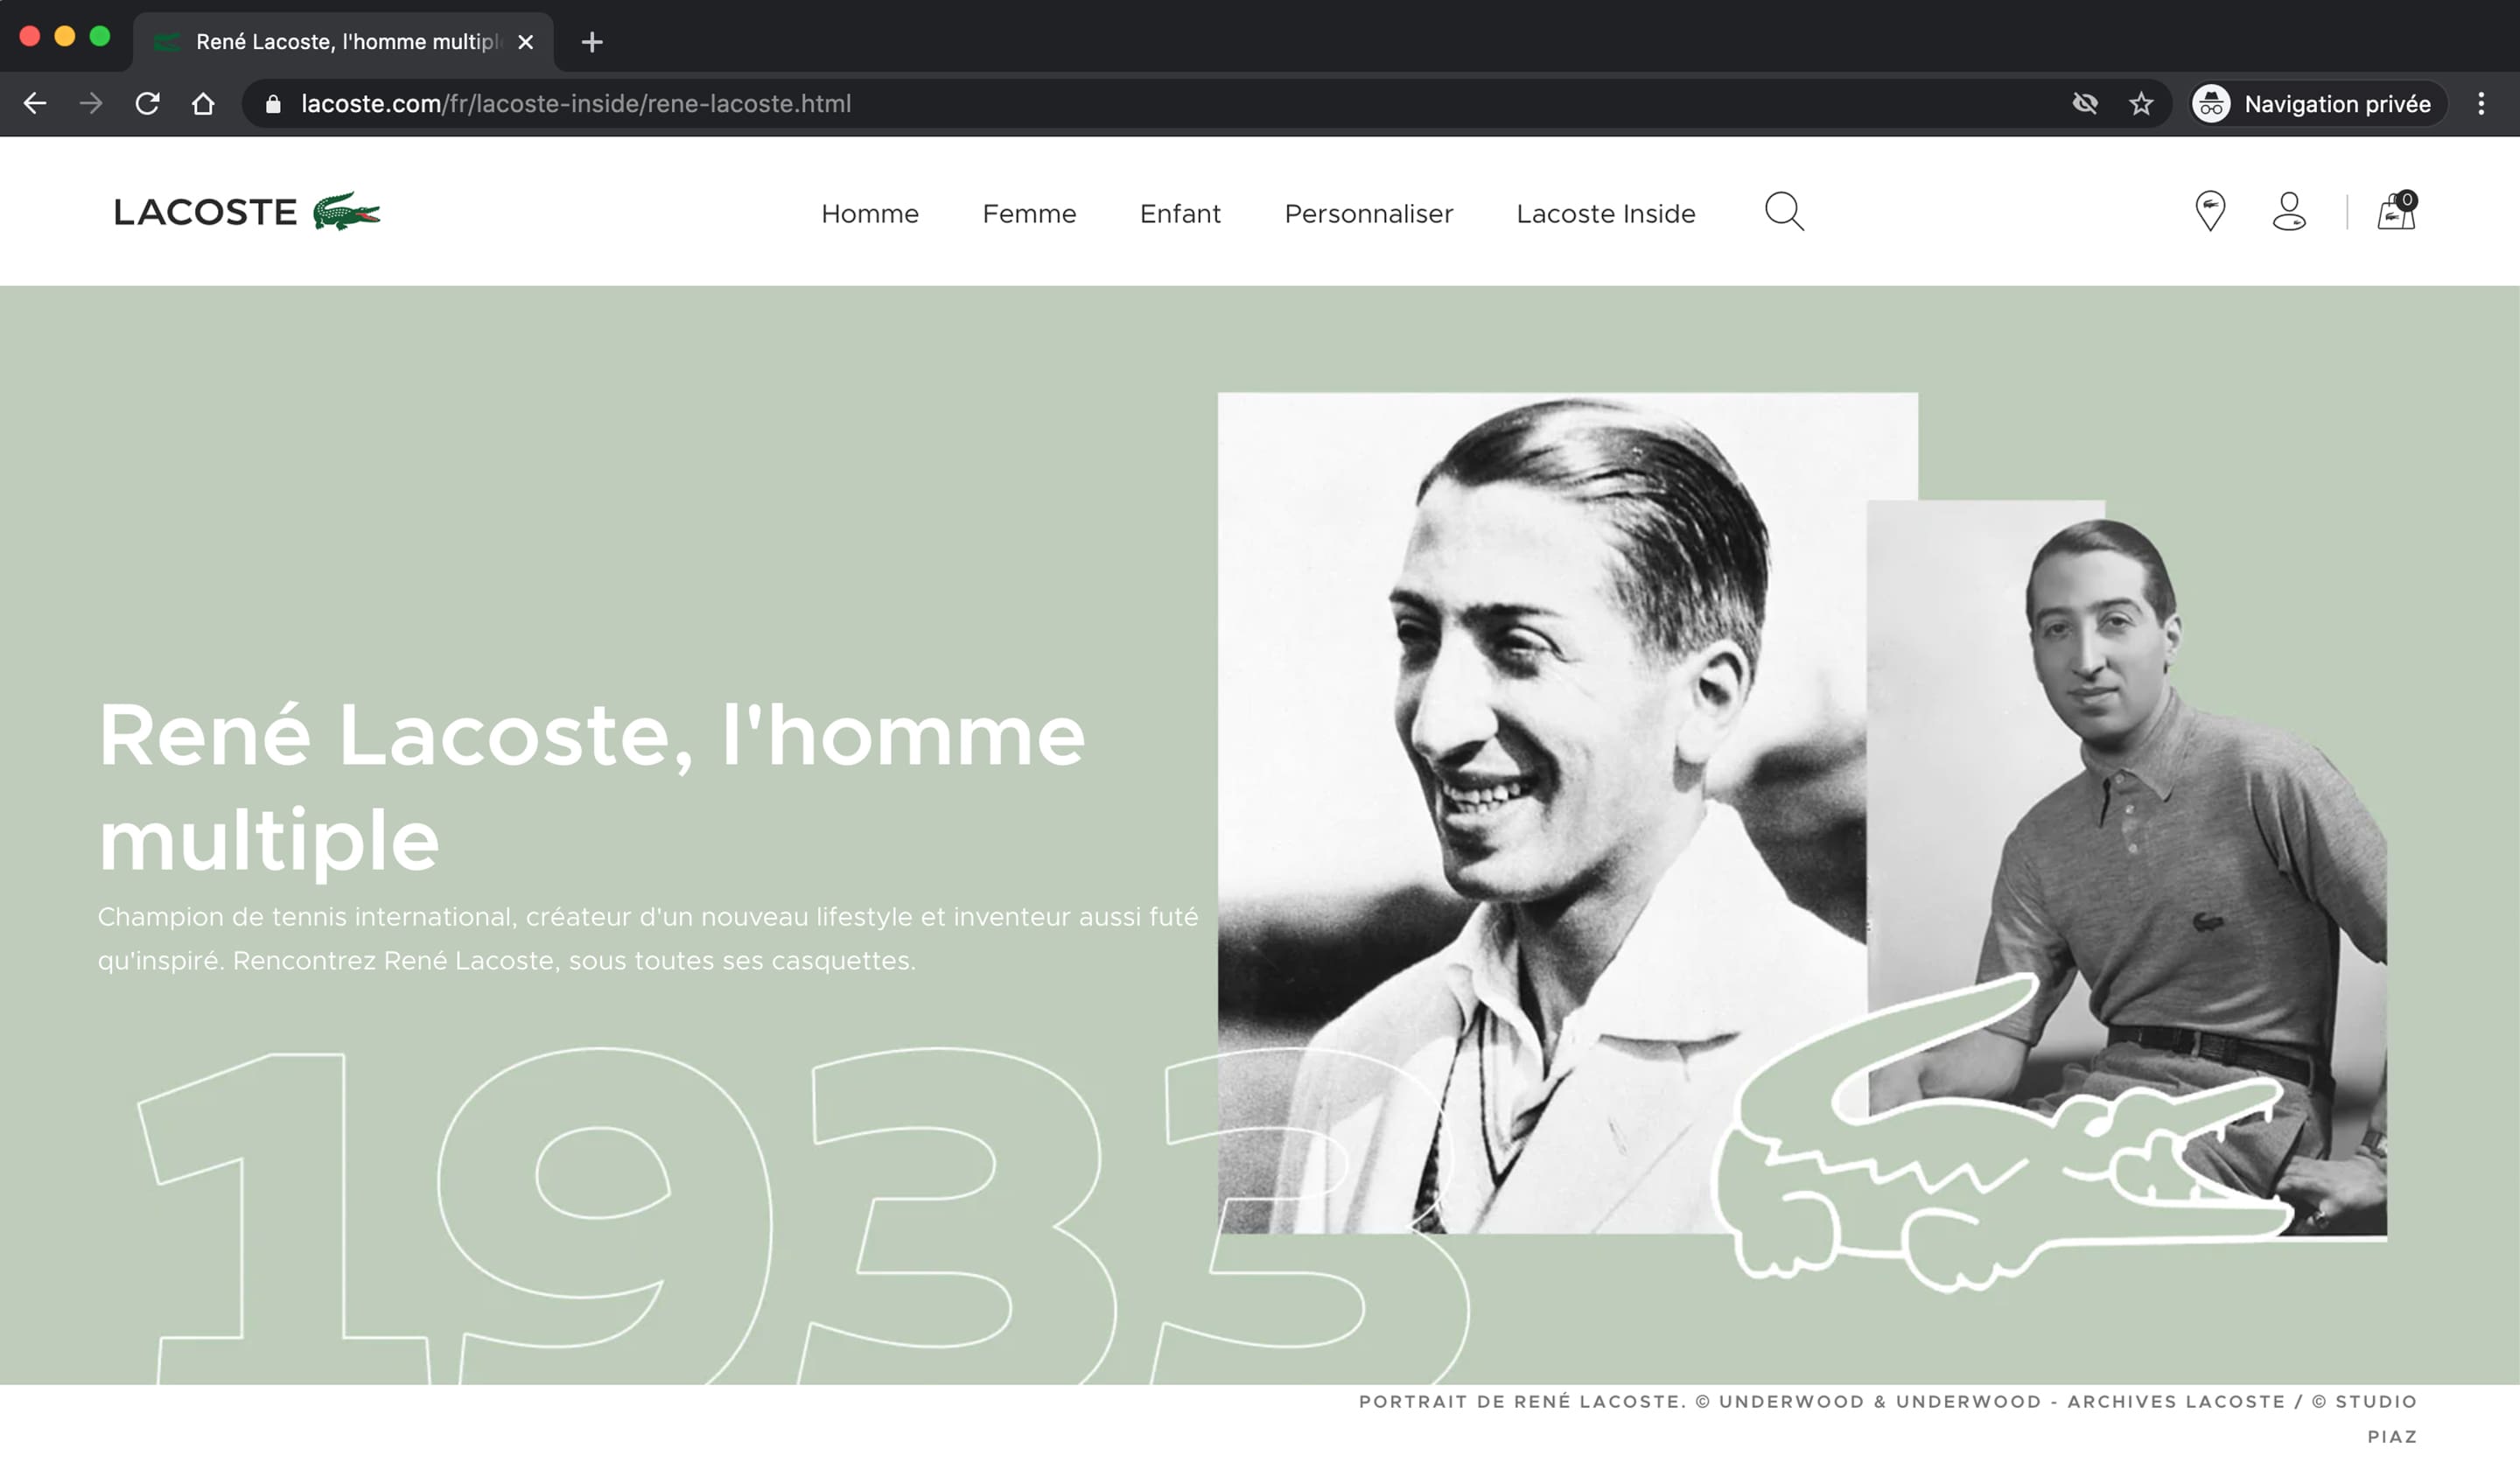Screen dimensions: 2520x1470
Task: Bookmark page with the star icon
Action: tap(2141, 104)
